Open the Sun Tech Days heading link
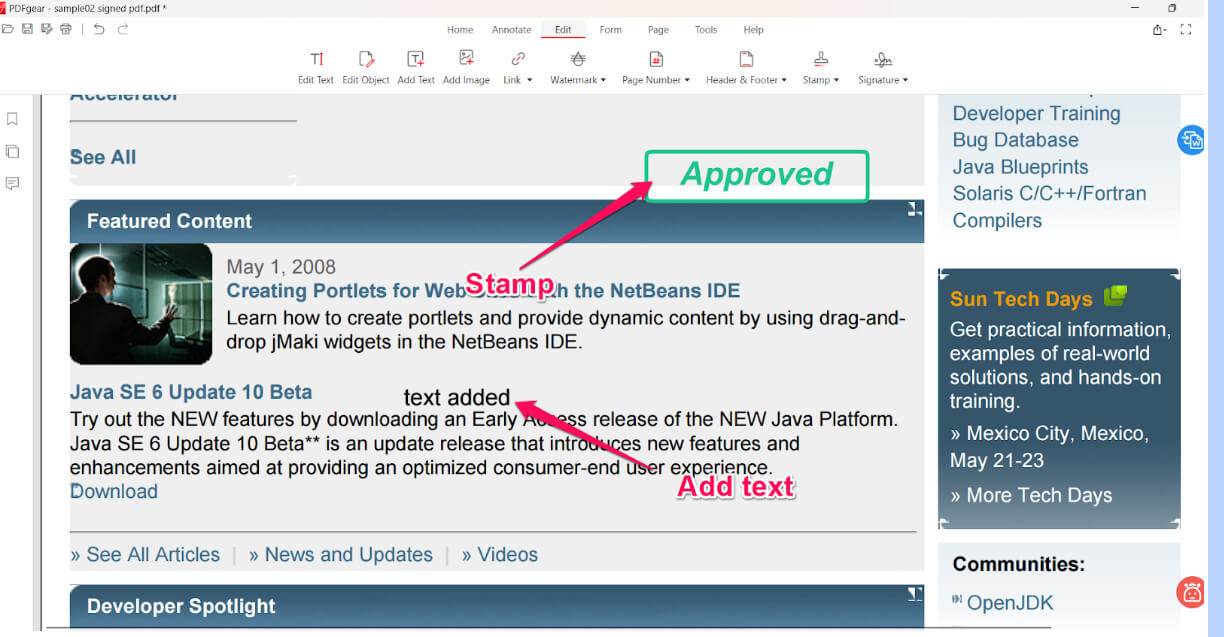Screen dimensions: 1224x637 [1021, 299]
